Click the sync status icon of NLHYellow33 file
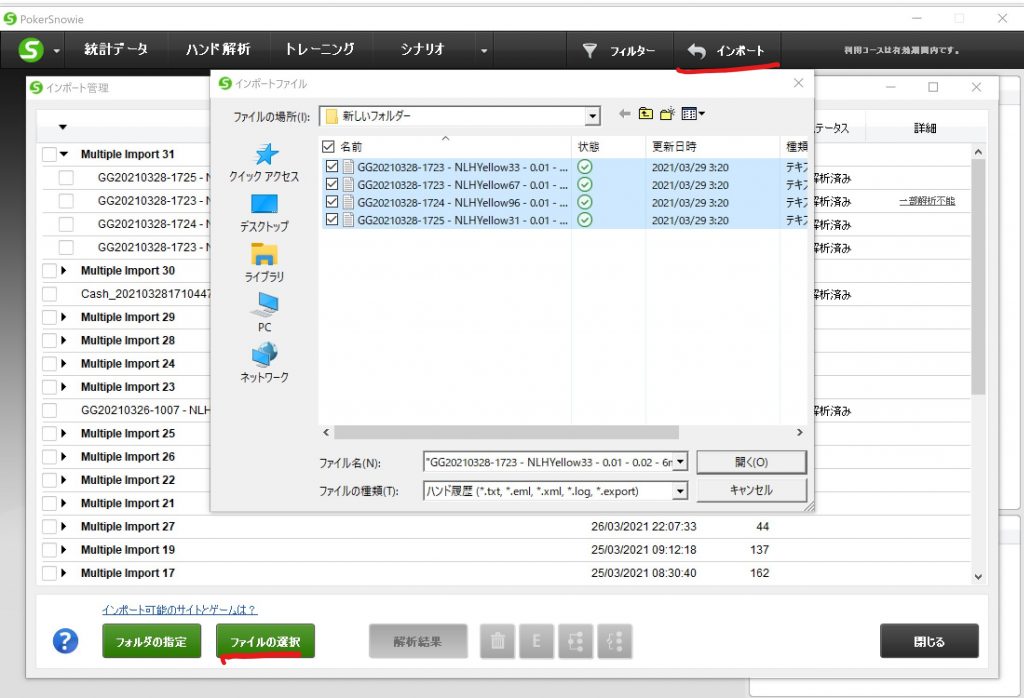The width and height of the screenshot is (1024, 698). (585, 167)
